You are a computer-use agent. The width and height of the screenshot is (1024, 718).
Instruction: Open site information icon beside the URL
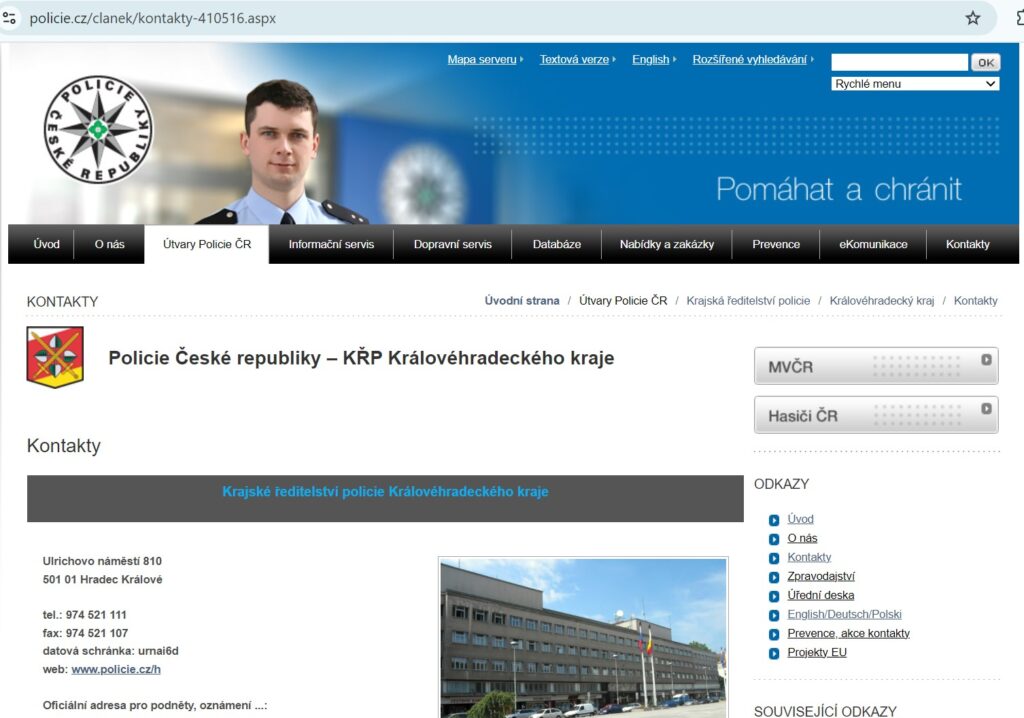tap(9, 18)
